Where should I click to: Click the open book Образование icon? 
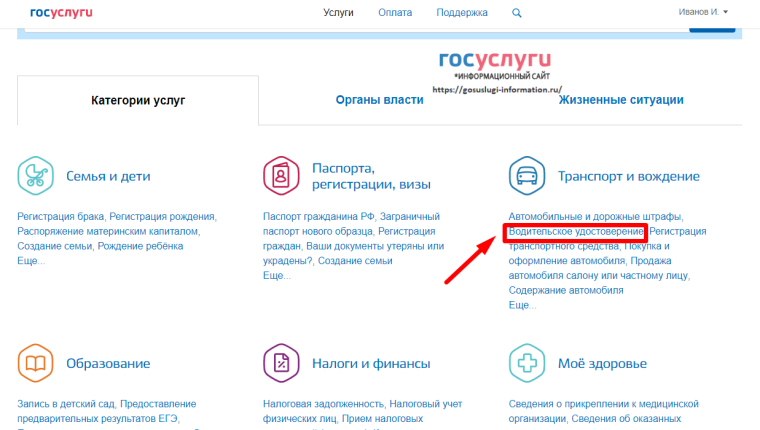35,363
